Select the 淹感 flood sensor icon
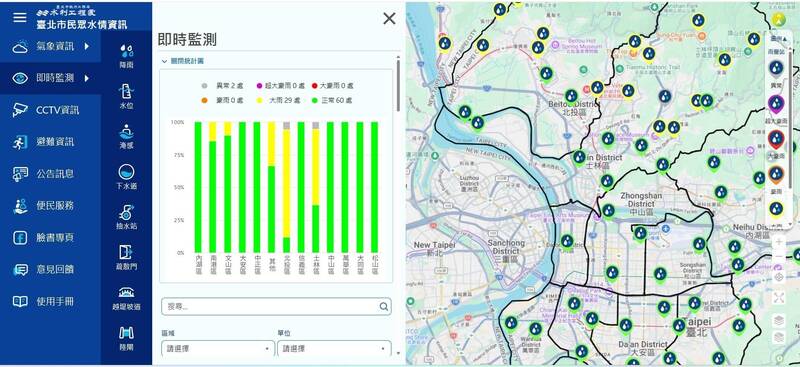This screenshot has height=367, width=800. coord(127,136)
